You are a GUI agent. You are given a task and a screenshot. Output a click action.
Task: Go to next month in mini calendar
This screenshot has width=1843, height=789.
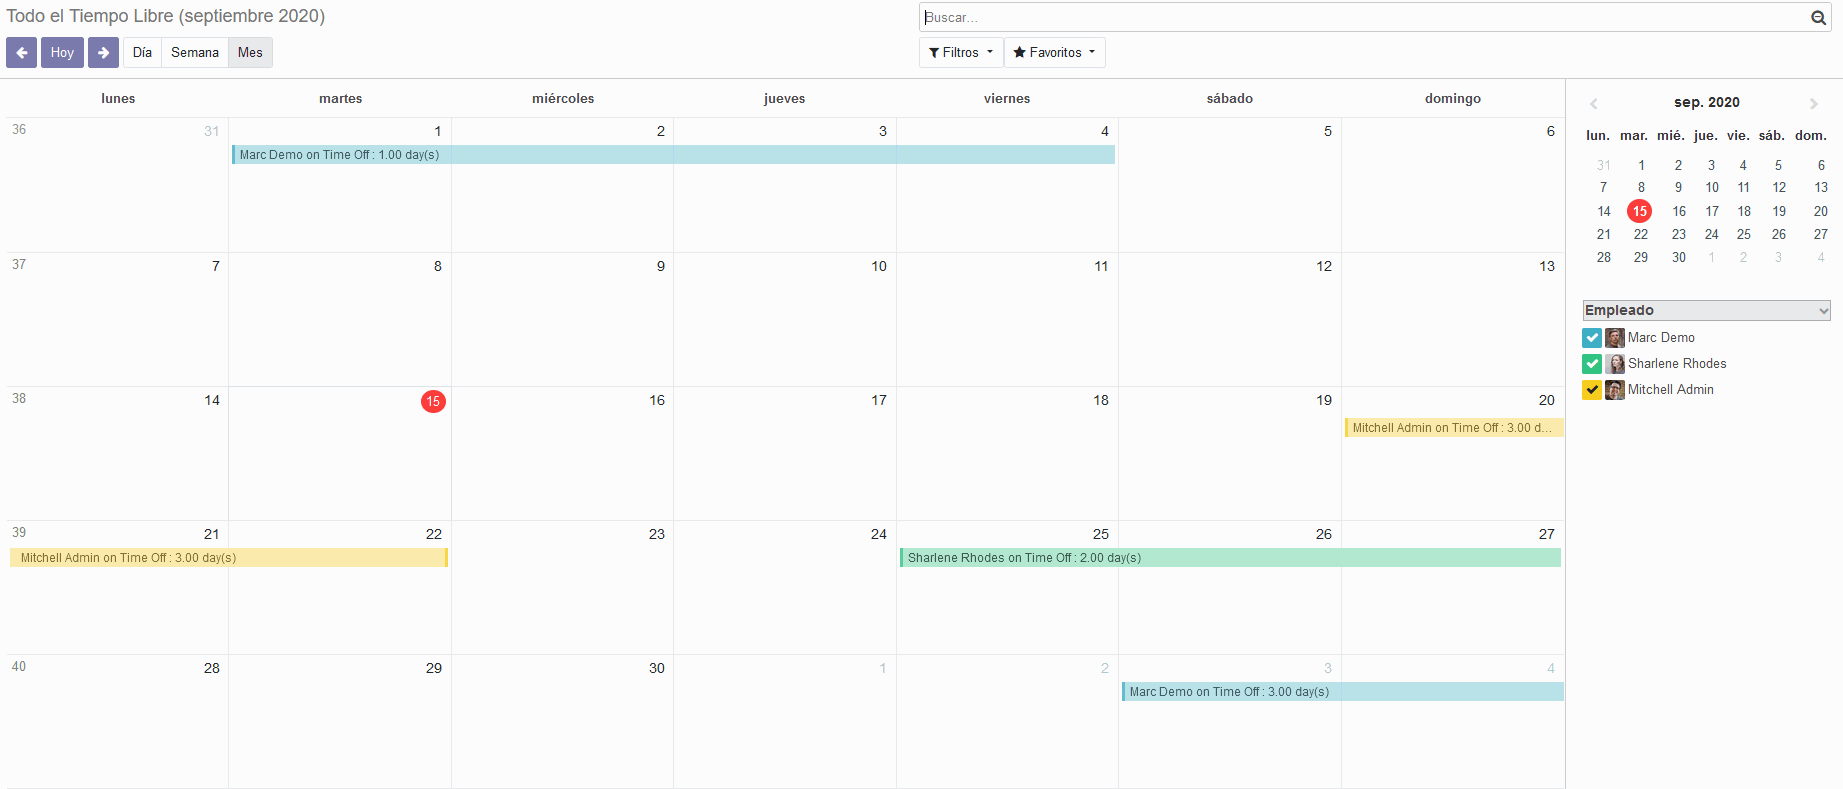tap(1813, 104)
